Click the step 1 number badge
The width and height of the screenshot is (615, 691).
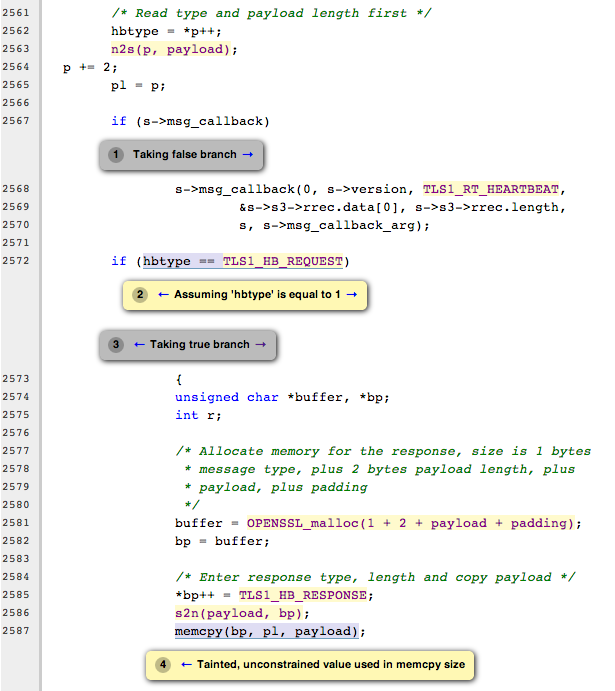click(116, 155)
